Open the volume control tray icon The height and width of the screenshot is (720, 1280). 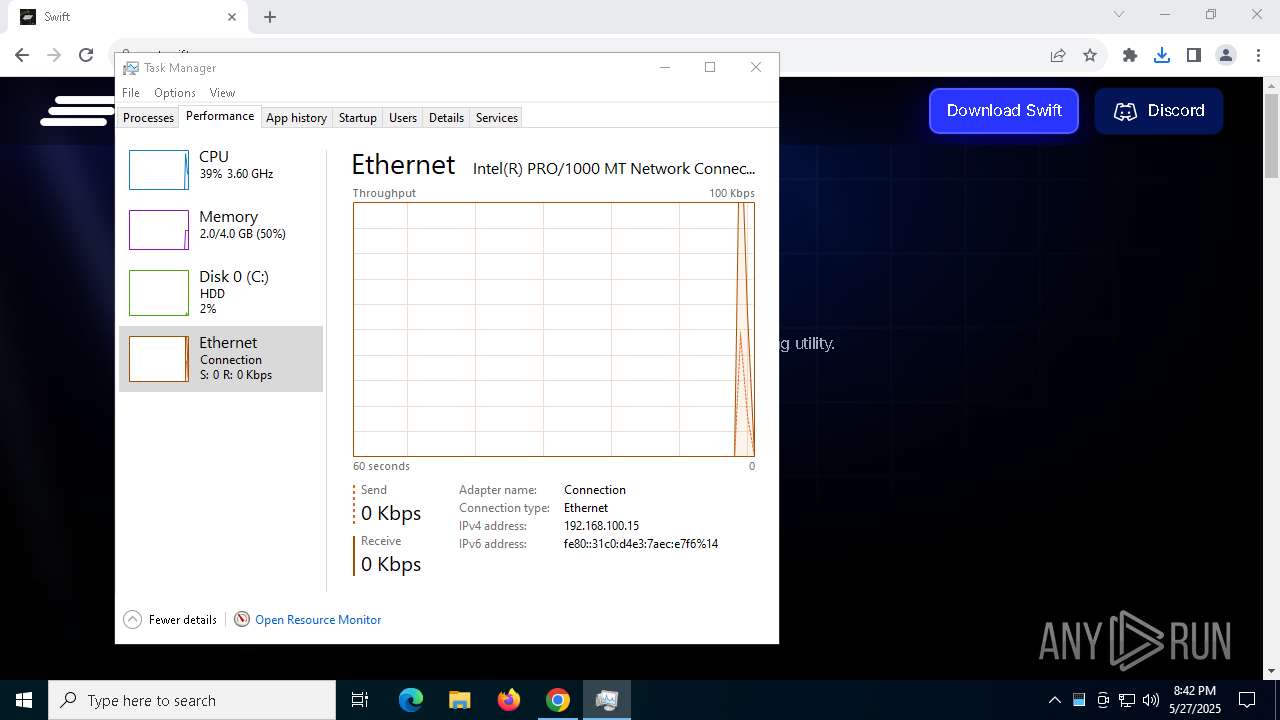1151,700
